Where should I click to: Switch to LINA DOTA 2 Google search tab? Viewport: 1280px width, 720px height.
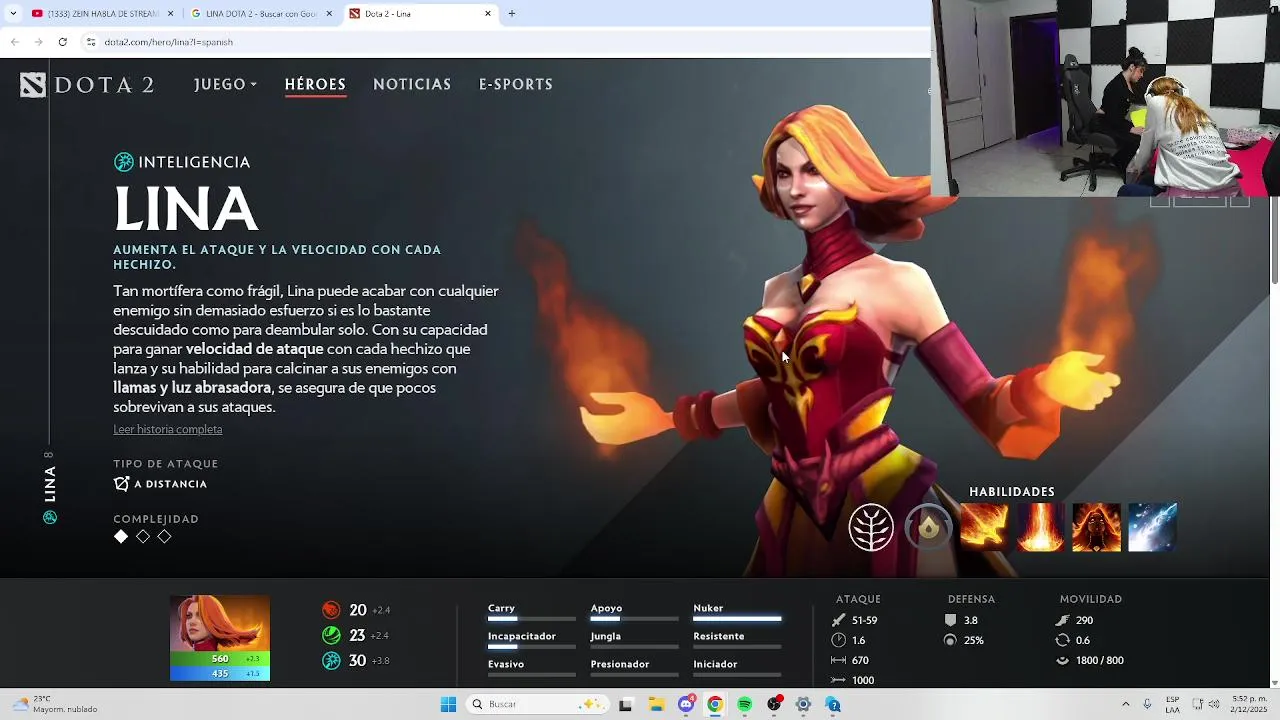(260, 14)
